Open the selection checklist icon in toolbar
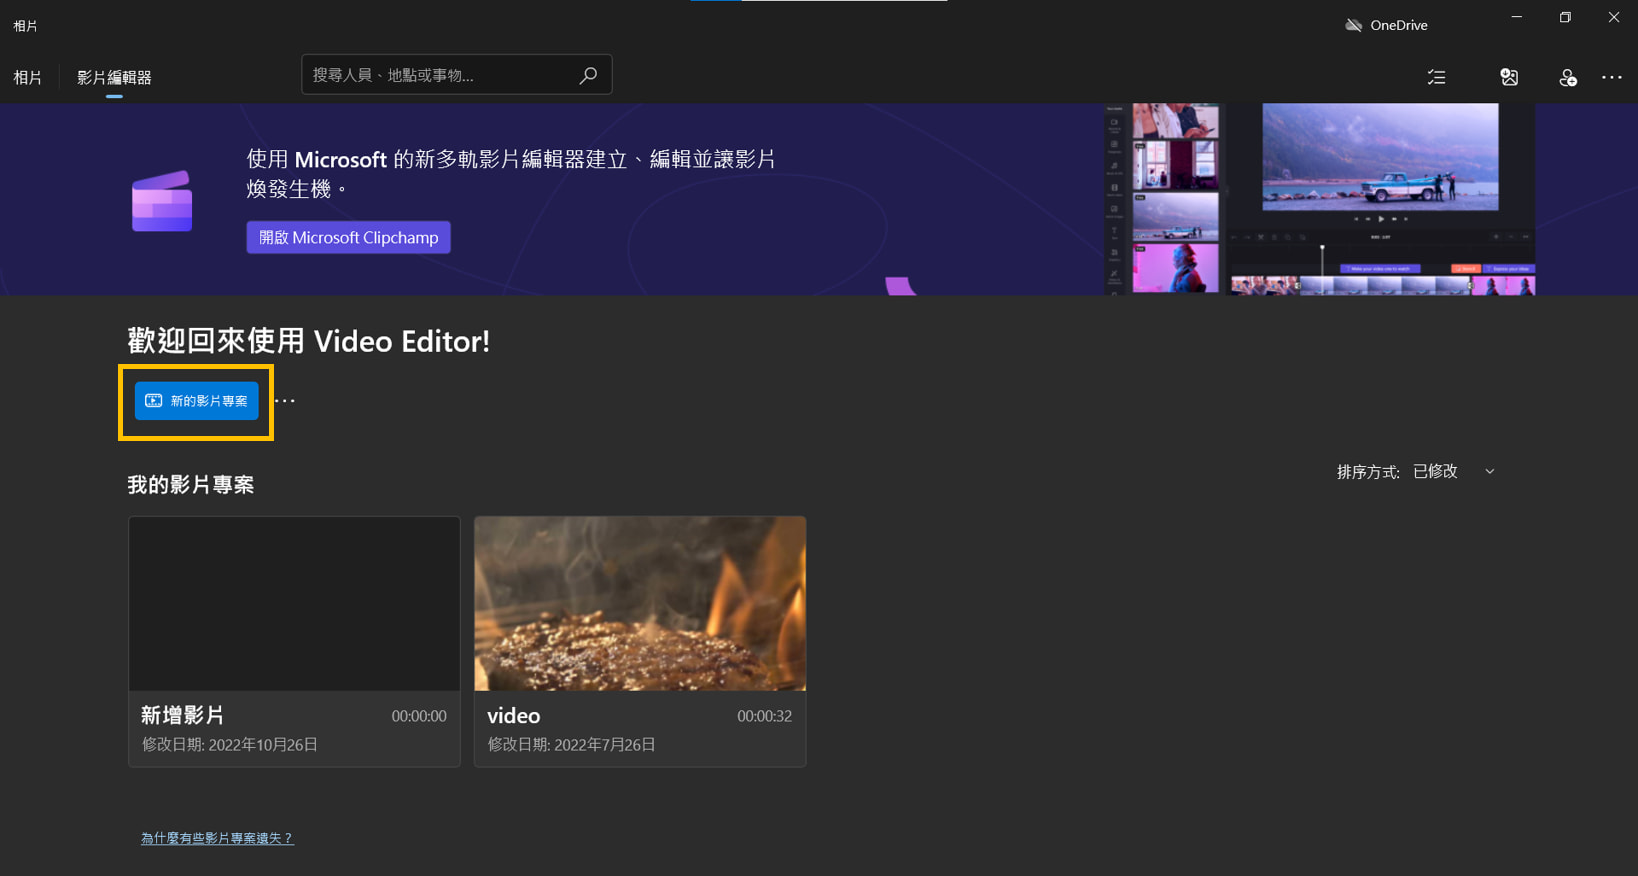The height and width of the screenshot is (876, 1638). point(1436,77)
